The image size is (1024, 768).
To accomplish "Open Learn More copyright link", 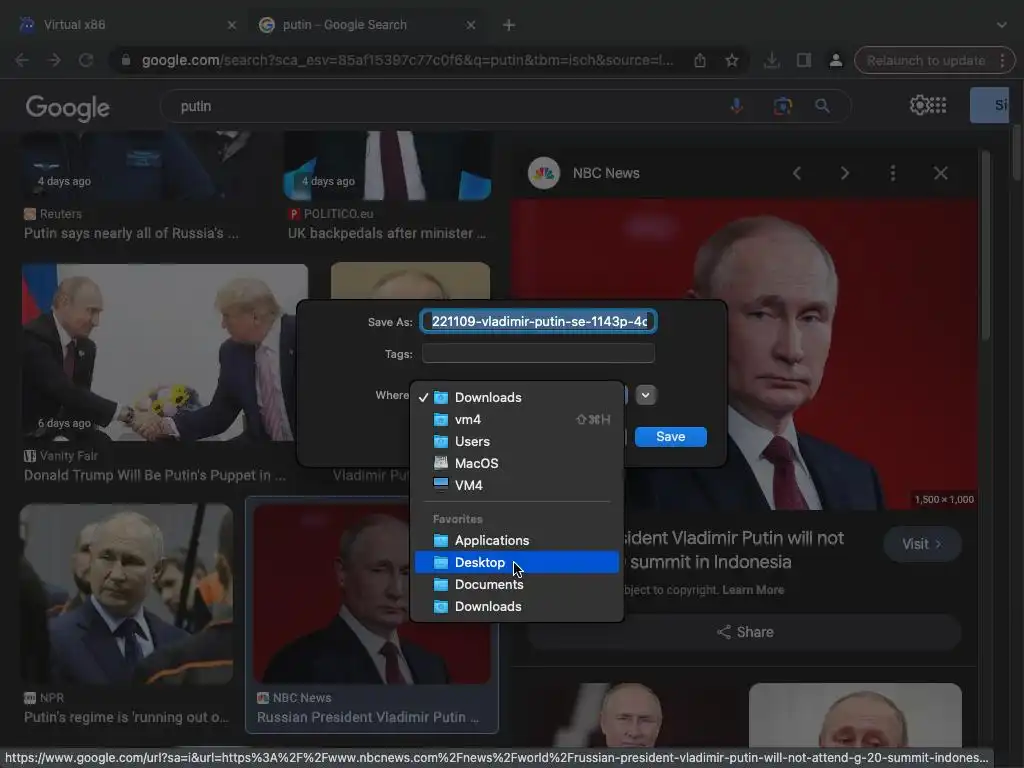I will coord(752,590).
